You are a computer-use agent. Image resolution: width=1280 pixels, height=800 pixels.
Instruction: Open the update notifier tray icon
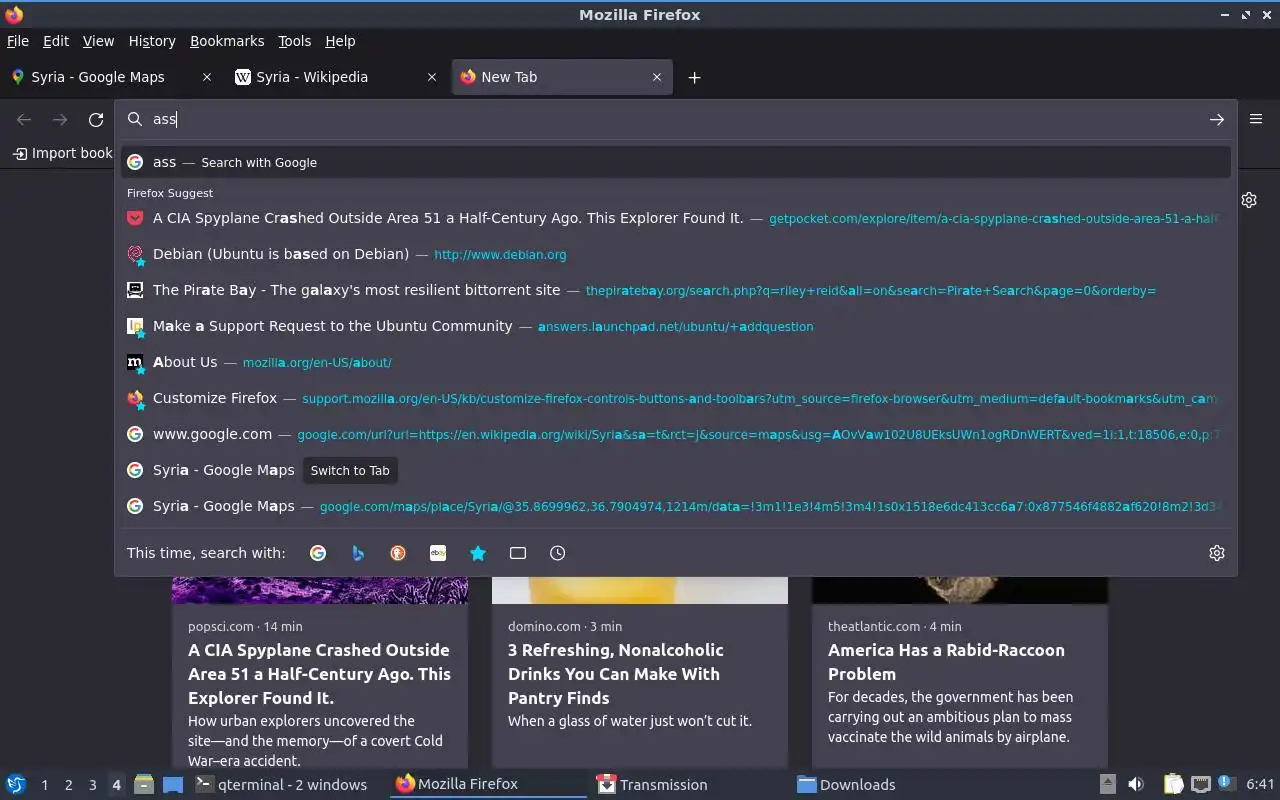1226,784
